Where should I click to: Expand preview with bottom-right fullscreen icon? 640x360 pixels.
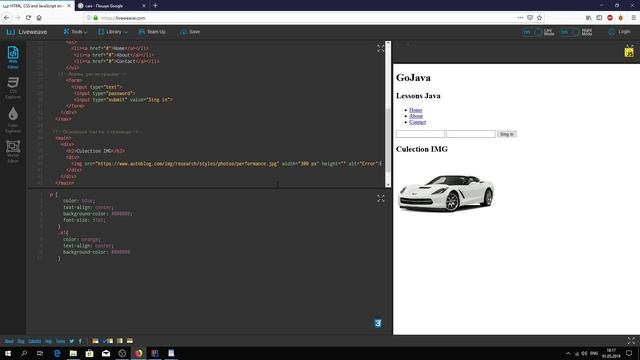[x=631, y=341]
